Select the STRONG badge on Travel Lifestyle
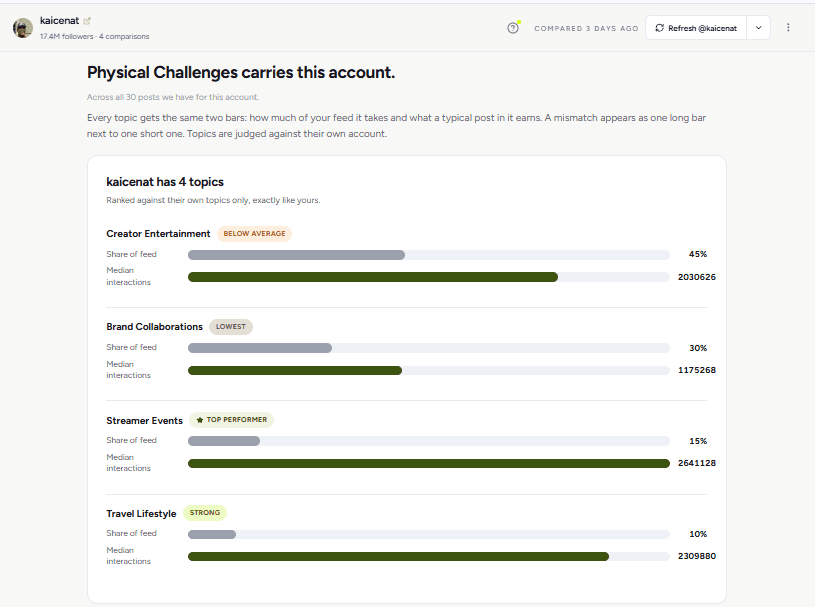 205,513
